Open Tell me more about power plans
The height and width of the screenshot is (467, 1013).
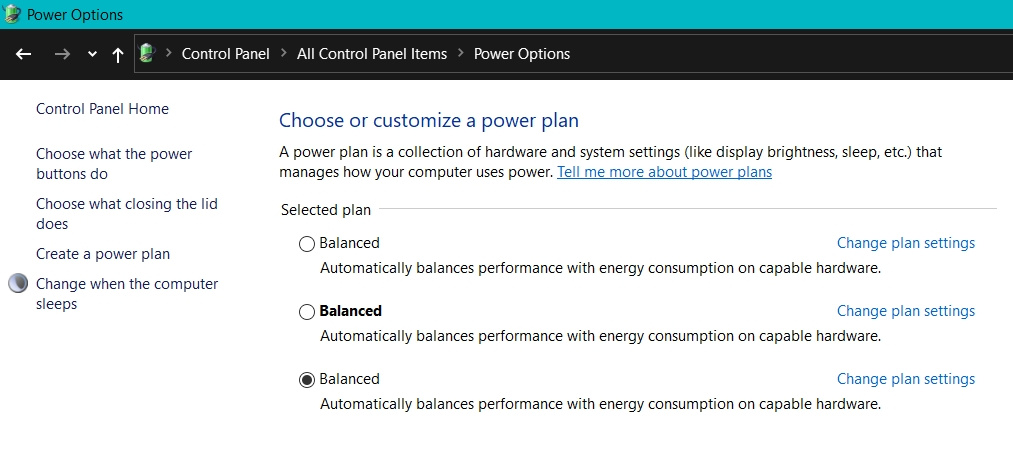pos(664,172)
